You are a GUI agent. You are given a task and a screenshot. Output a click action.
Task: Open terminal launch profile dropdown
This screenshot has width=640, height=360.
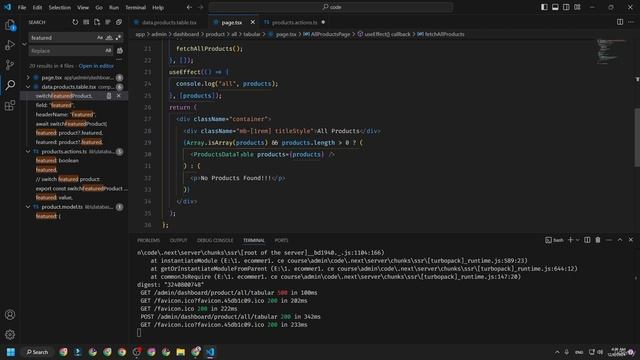(x=578, y=240)
